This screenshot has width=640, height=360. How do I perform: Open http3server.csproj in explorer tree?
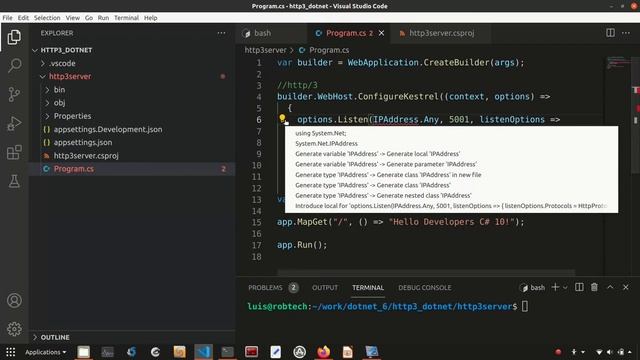point(86,156)
